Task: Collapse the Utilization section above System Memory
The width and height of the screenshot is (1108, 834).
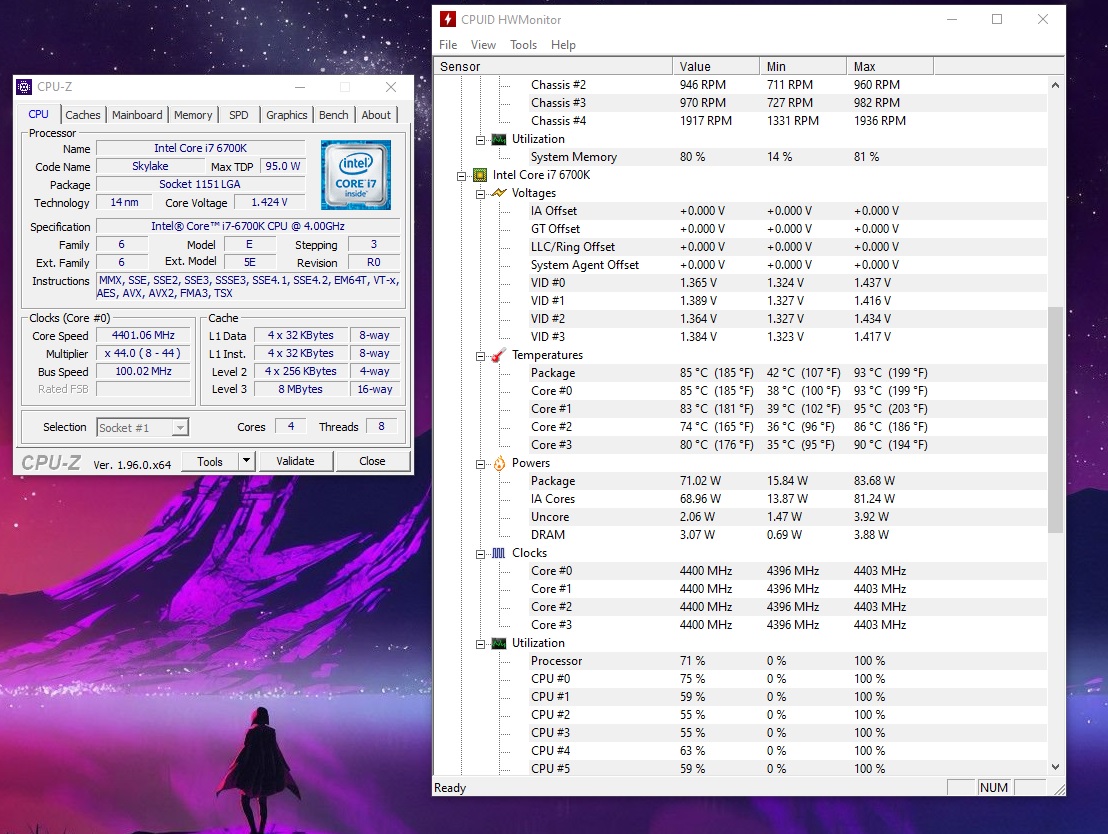Action: coord(481,140)
